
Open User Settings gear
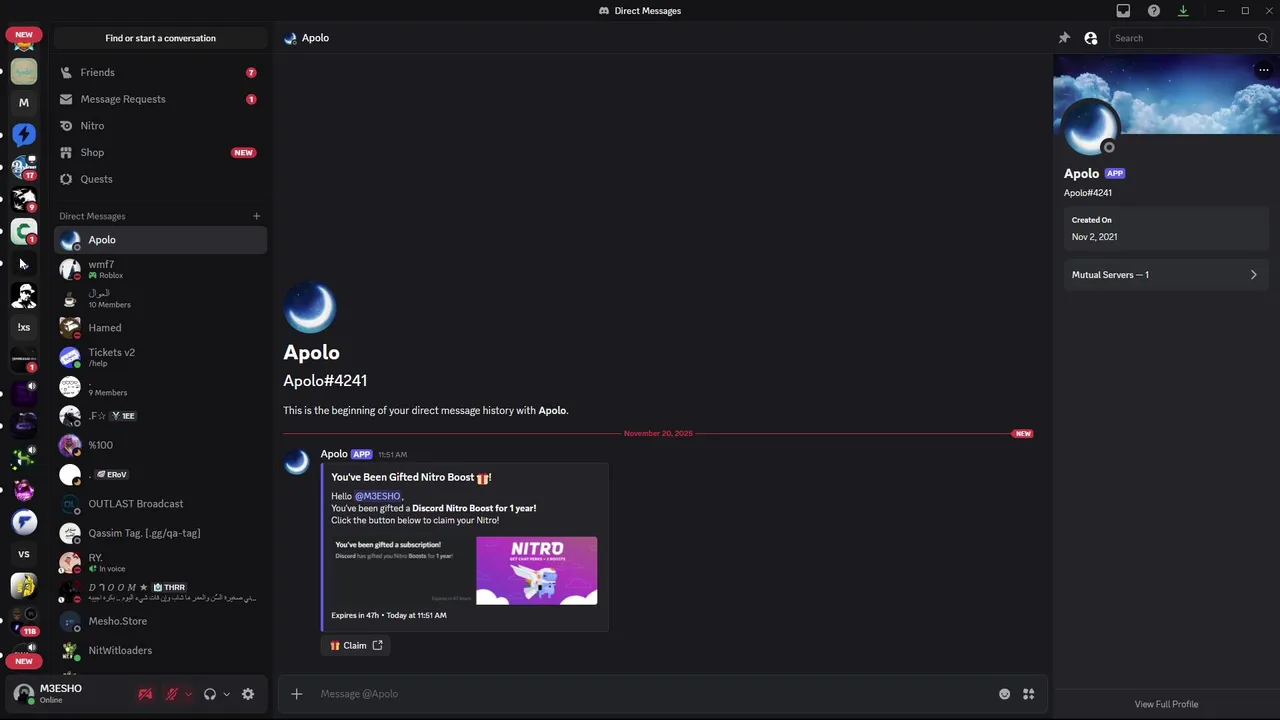coord(248,694)
